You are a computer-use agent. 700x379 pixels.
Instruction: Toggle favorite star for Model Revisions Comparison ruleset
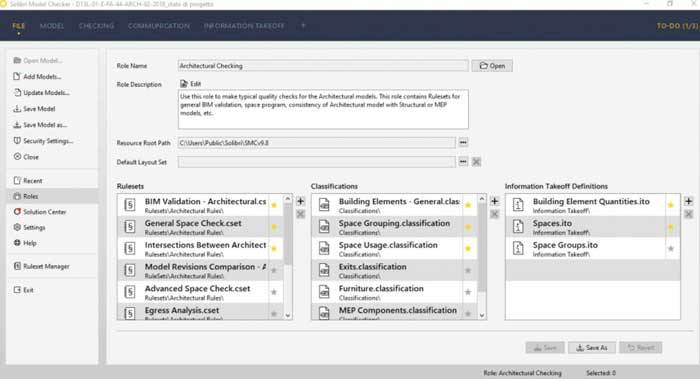point(274,271)
